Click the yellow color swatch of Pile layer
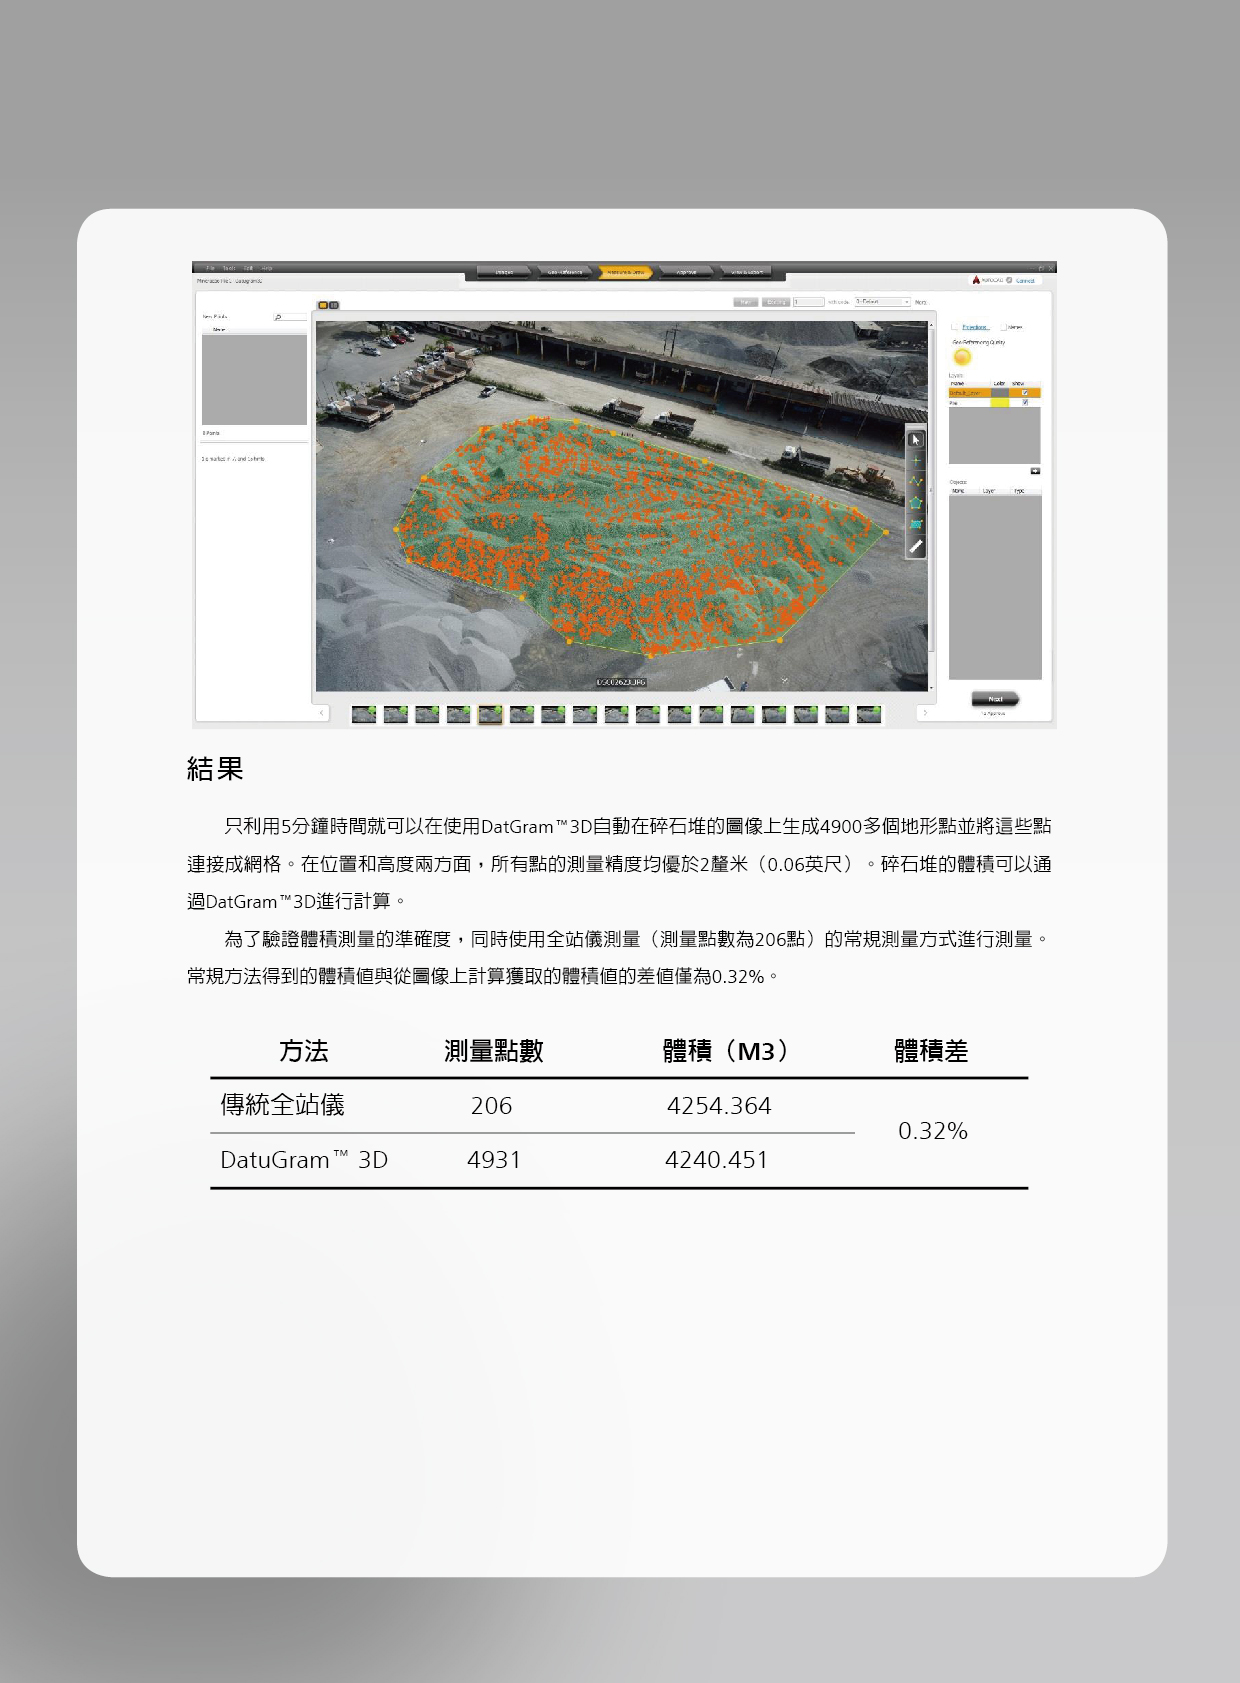The width and height of the screenshot is (1240, 1683). tap(1000, 403)
